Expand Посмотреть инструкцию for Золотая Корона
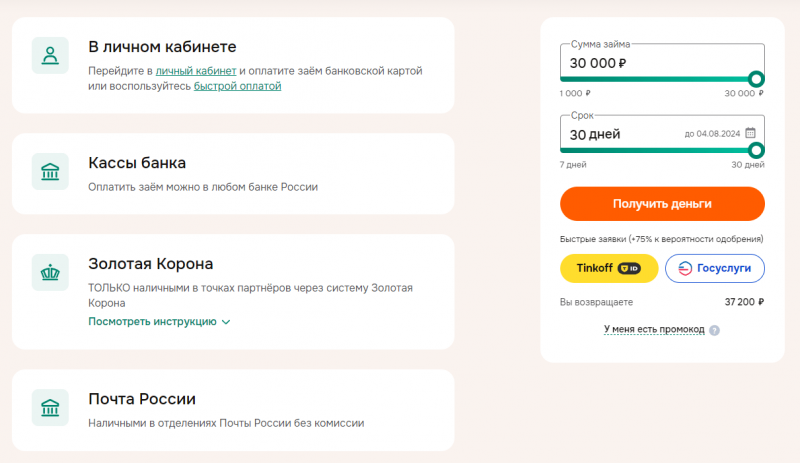Viewport: 800px width, 463px height. pos(152,322)
